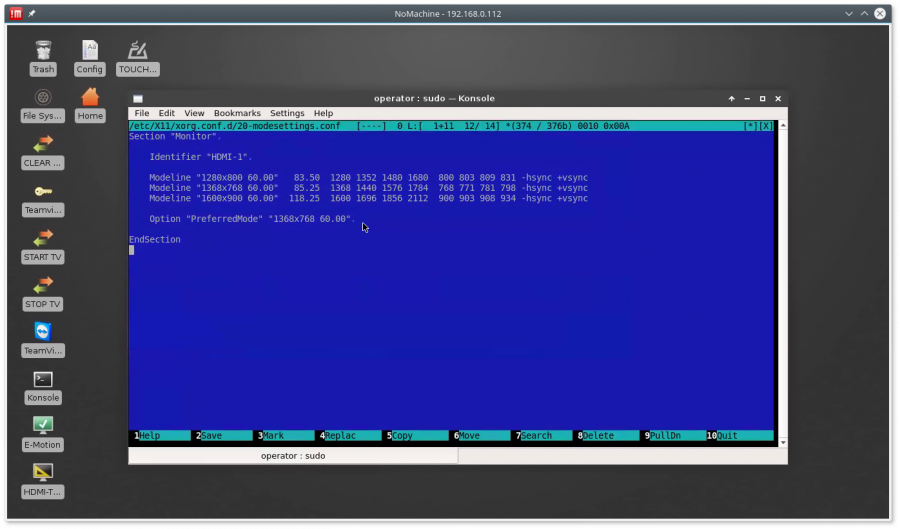Click the 10 Quit function button
Screen dimensions: 900x529
click(738, 436)
